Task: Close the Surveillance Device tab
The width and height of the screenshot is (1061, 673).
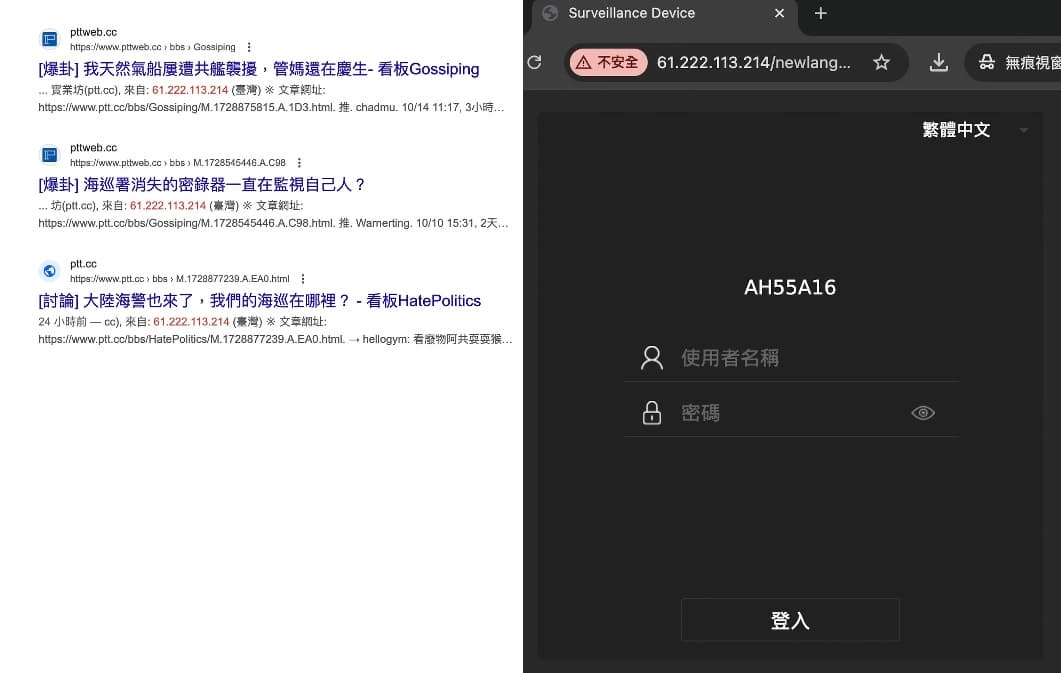Action: pyautogui.click(x=780, y=14)
